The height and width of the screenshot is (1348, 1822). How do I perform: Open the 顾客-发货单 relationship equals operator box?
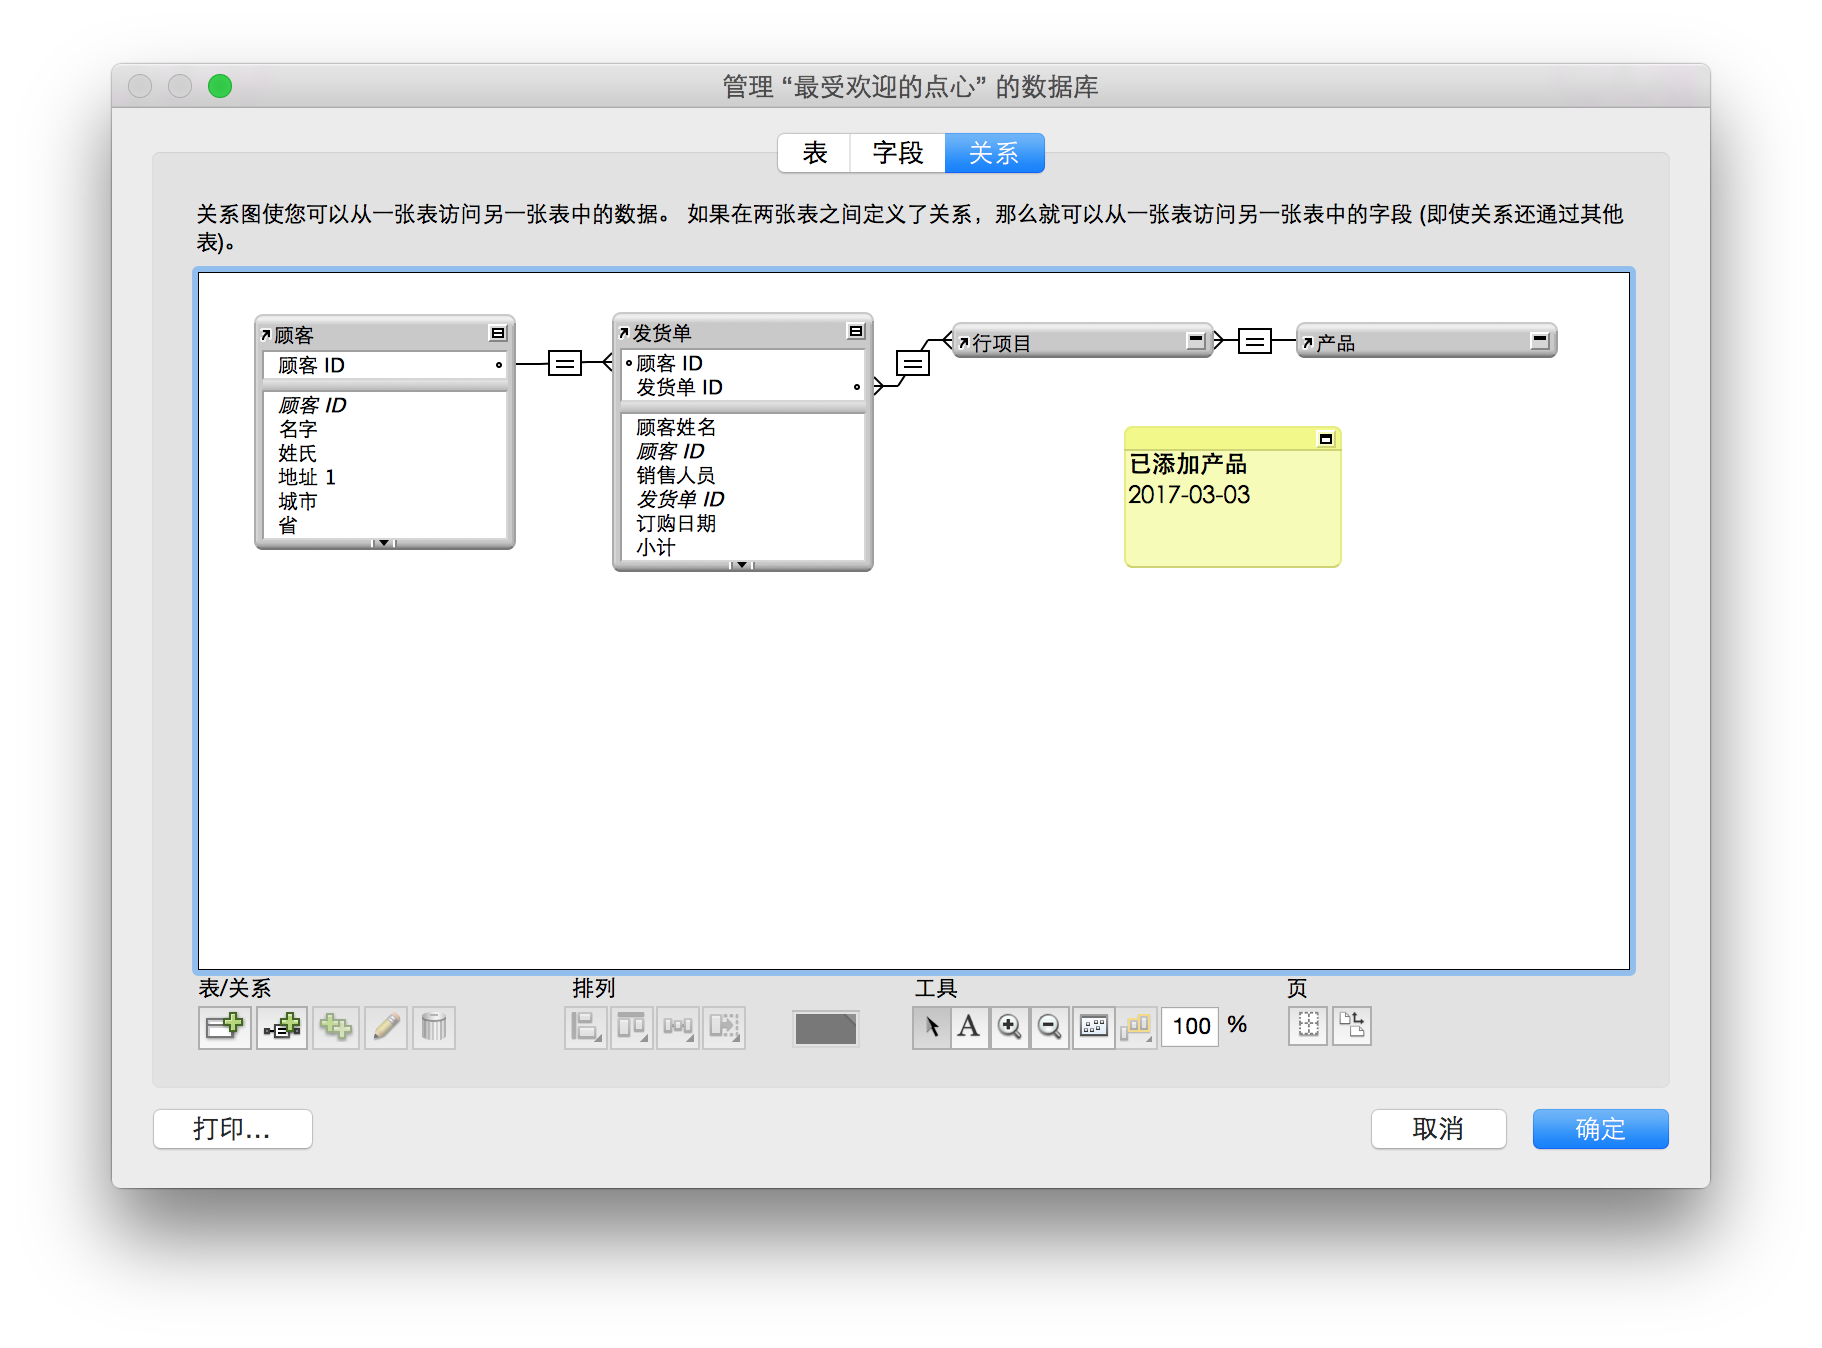tap(564, 363)
